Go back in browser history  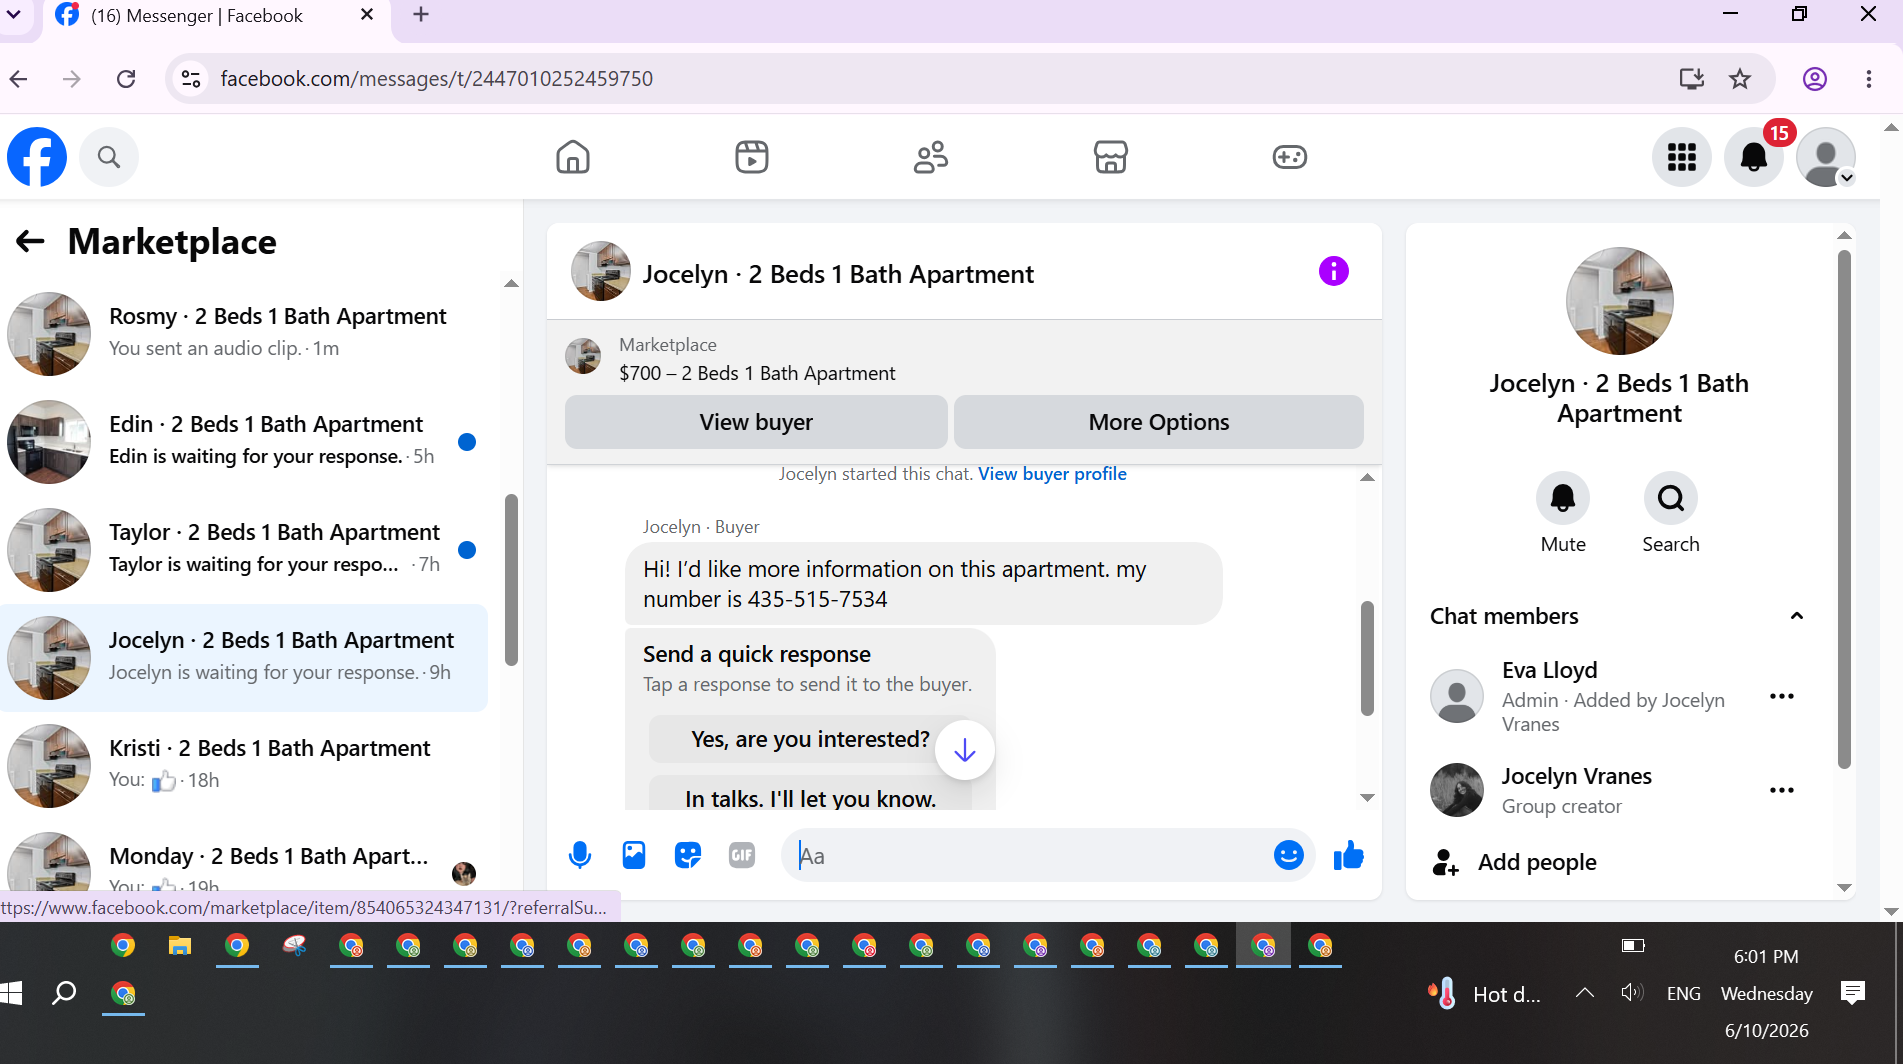[x=19, y=78]
